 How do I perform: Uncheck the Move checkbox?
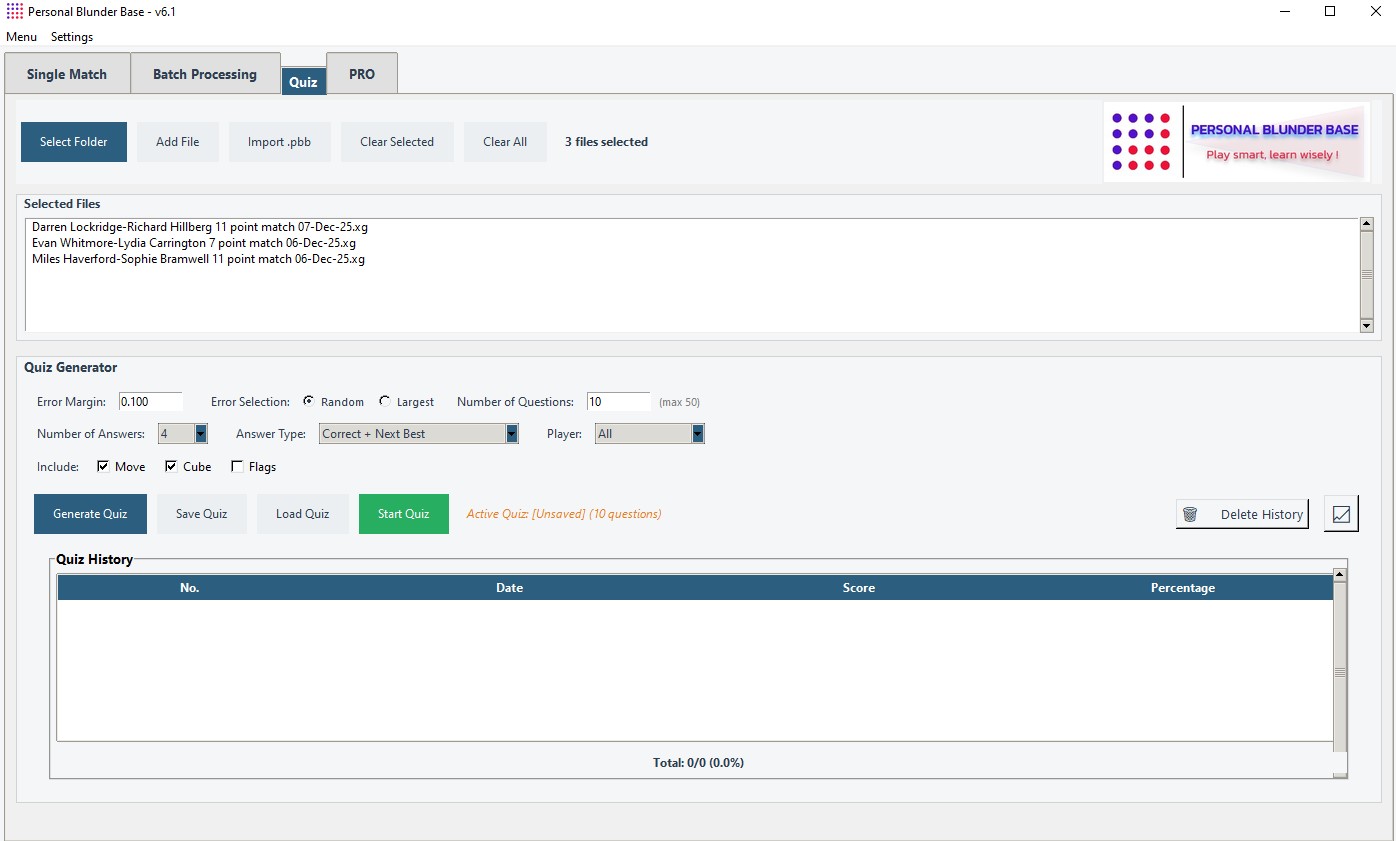(x=104, y=467)
